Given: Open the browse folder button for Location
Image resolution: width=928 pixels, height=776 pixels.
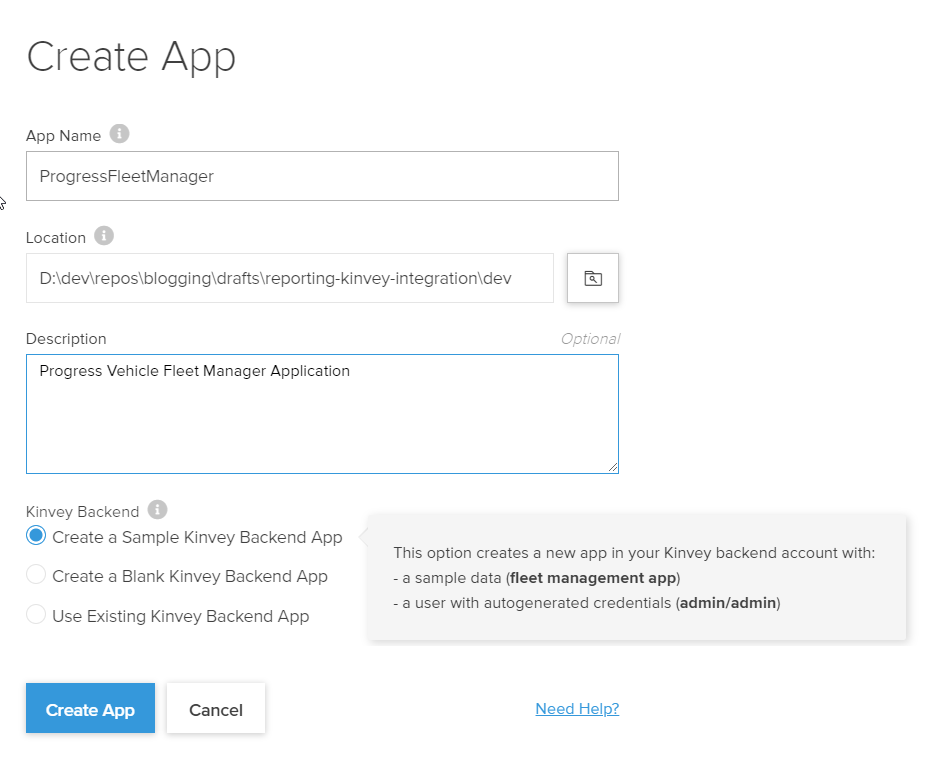Looking at the screenshot, I should [x=592, y=278].
